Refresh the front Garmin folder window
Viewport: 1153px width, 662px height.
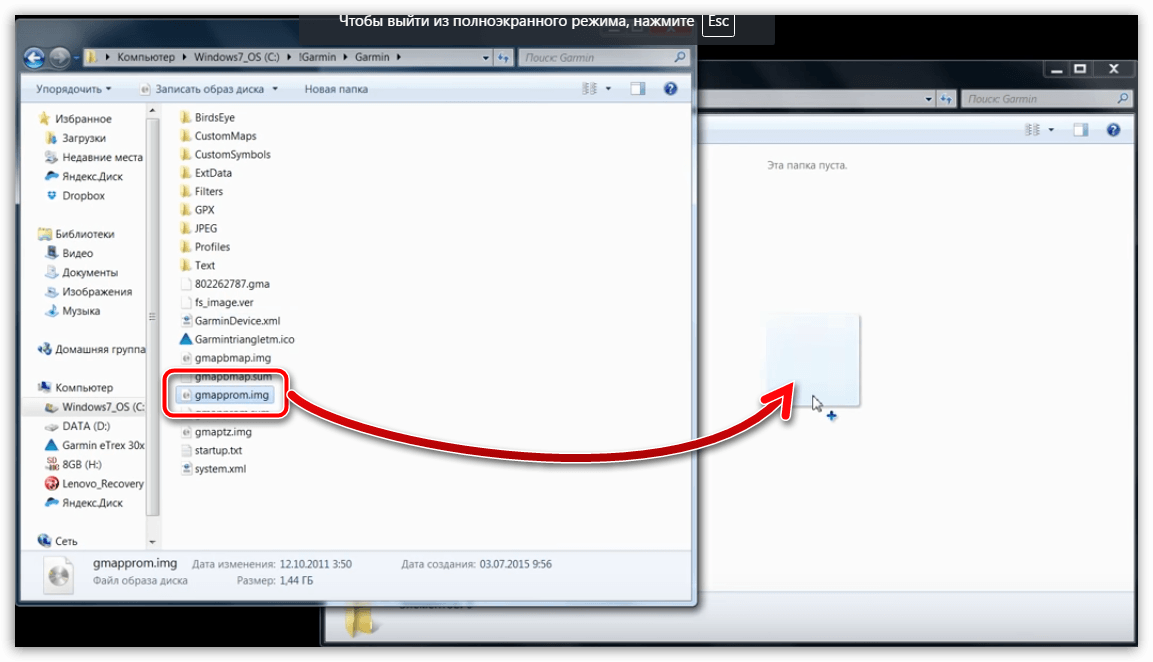tap(503, 57)
